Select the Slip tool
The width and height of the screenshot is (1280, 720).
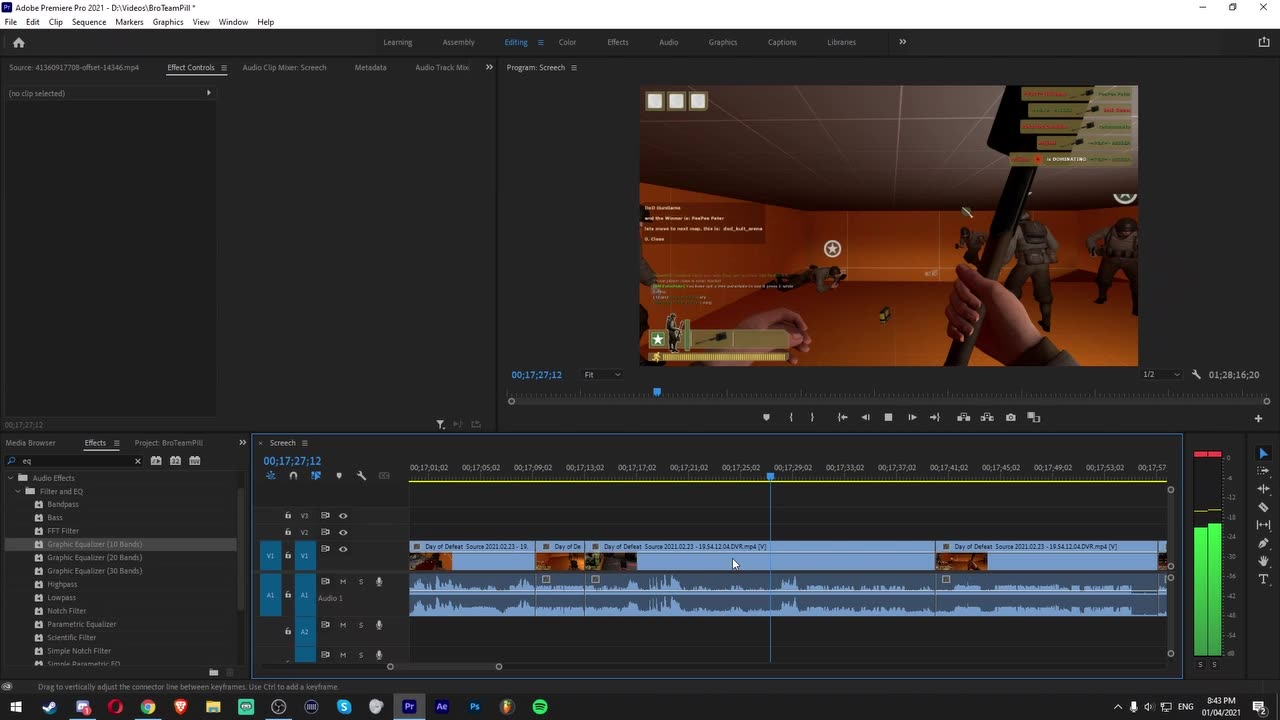click(1263, 525)
